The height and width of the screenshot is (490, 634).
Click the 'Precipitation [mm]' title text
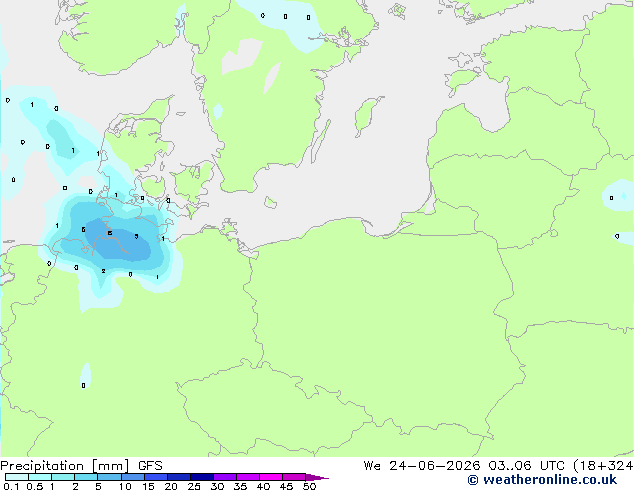tap(65, 466)
